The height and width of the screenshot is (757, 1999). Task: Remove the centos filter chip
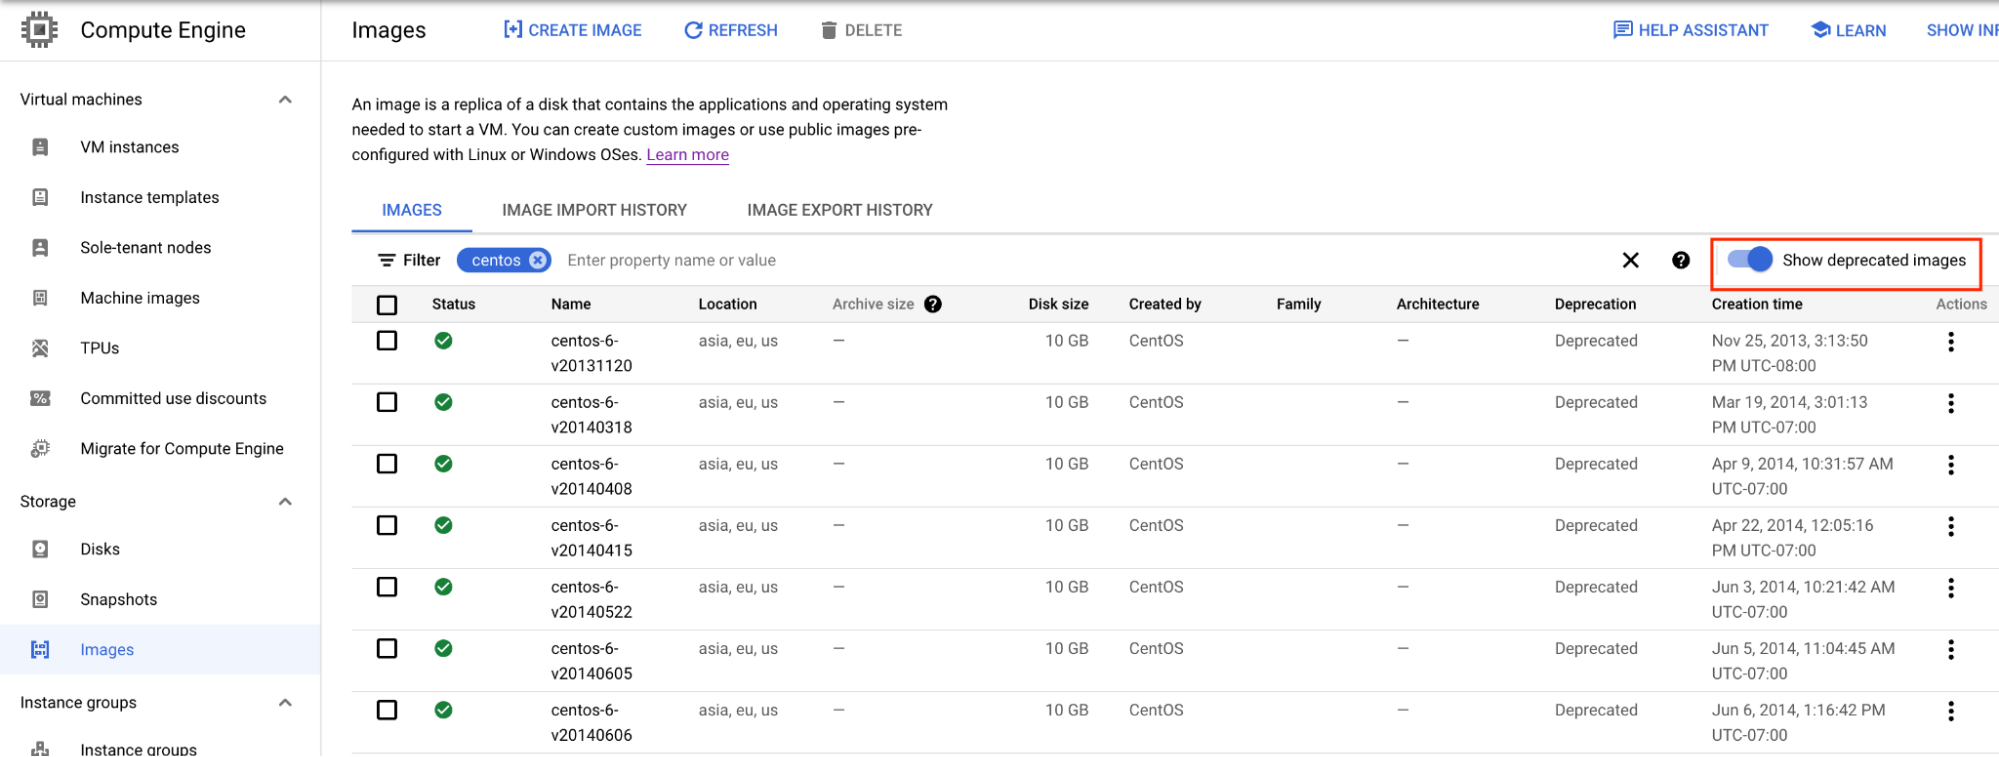coord(538,260)
